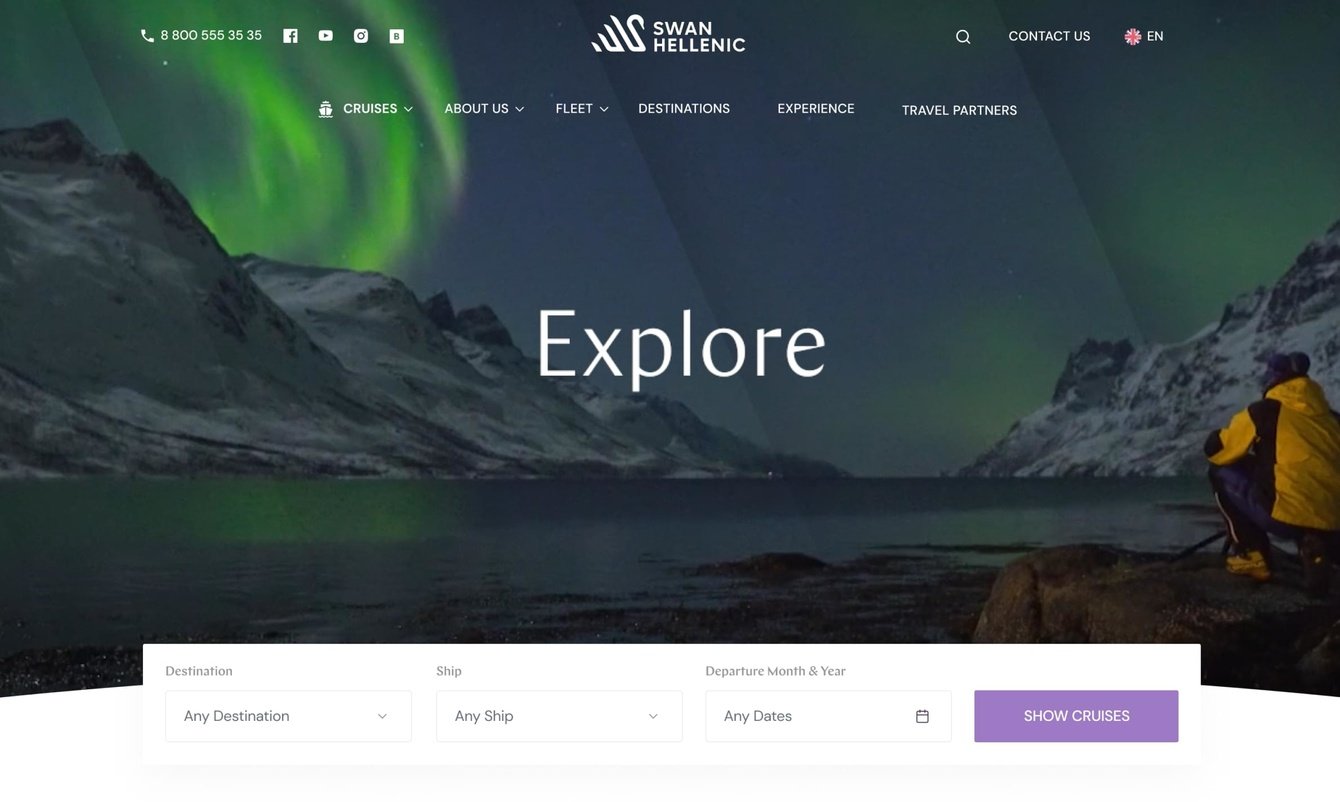Image resolution: width=1340 pixels, height=802 pixels.
Task: Select the Any Dates departure field
Action: click(828, 716)
